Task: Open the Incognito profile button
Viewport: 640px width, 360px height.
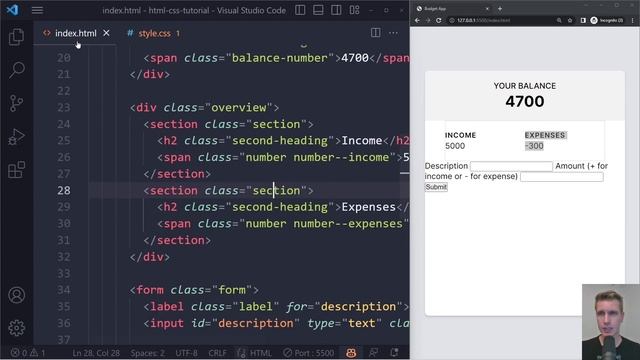Action: click(x=607, y=20)
